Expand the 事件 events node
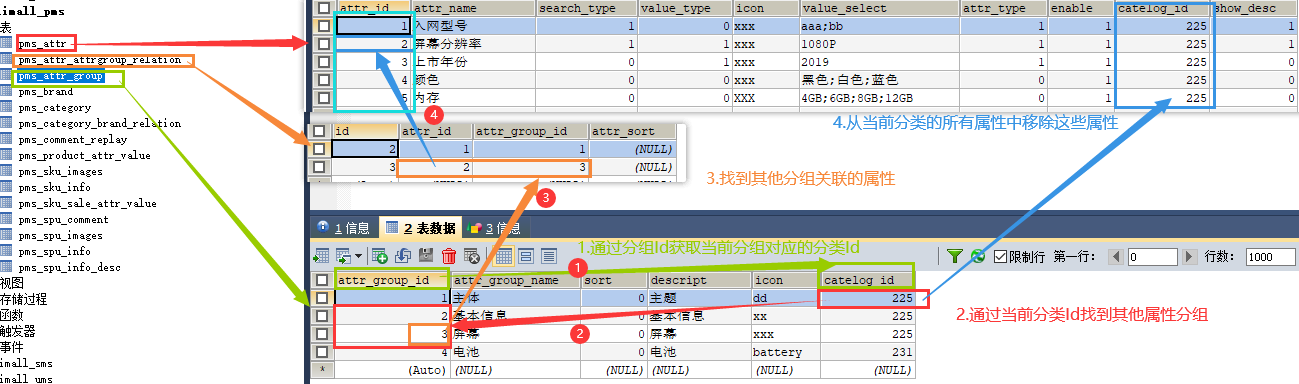The height and width of the screenshot is (384, 1299). [12, 347]
